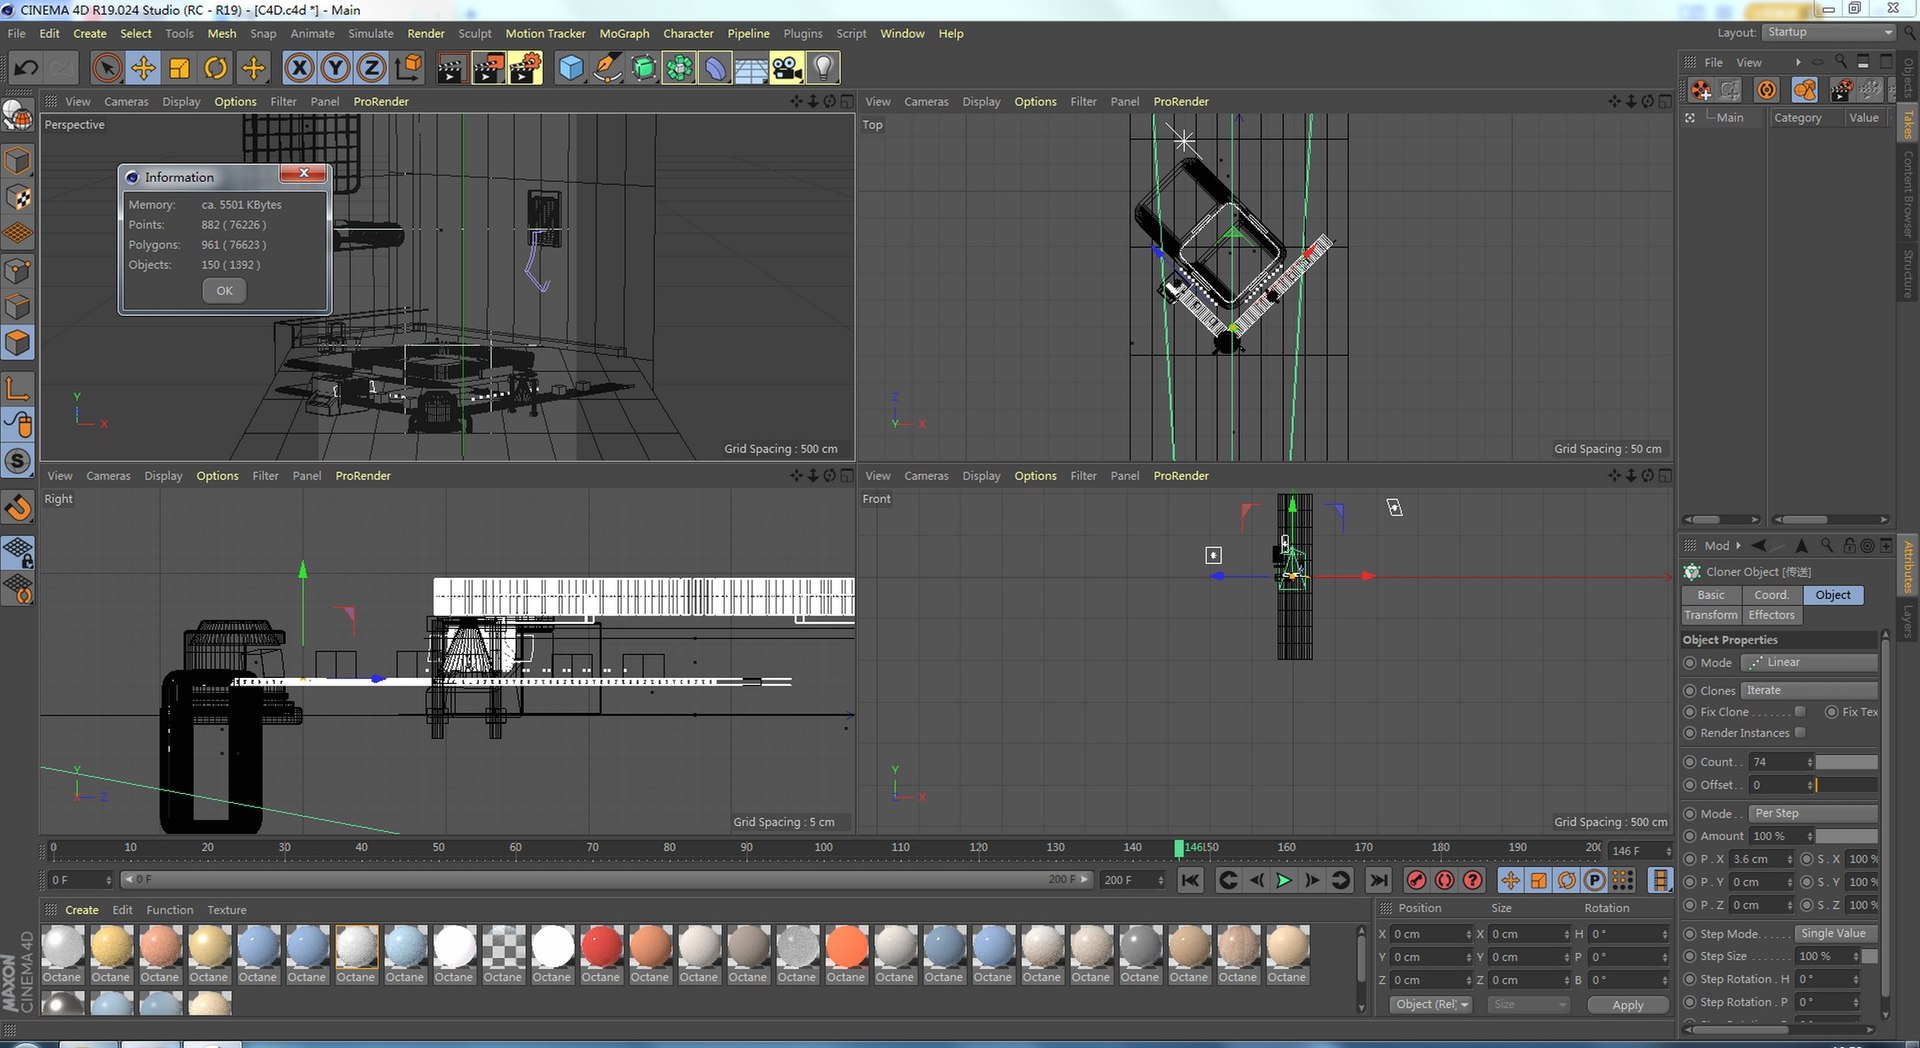Viewport: 1920px width, 1048px height.
Task: Click Render to Picture Viewer icon
Action: click(x=488, y=68)
